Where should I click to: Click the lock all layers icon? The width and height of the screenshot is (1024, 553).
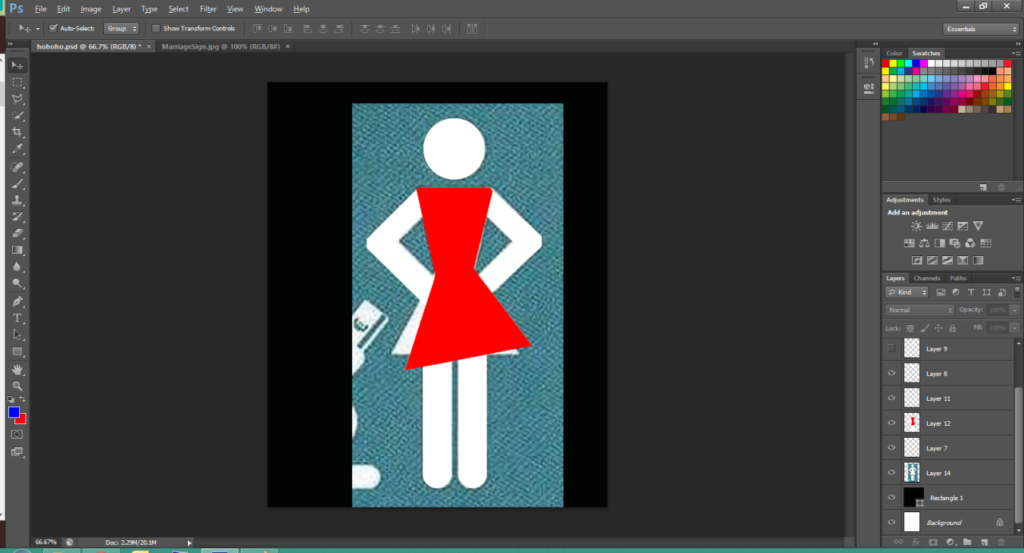click(x=952, y=328)
